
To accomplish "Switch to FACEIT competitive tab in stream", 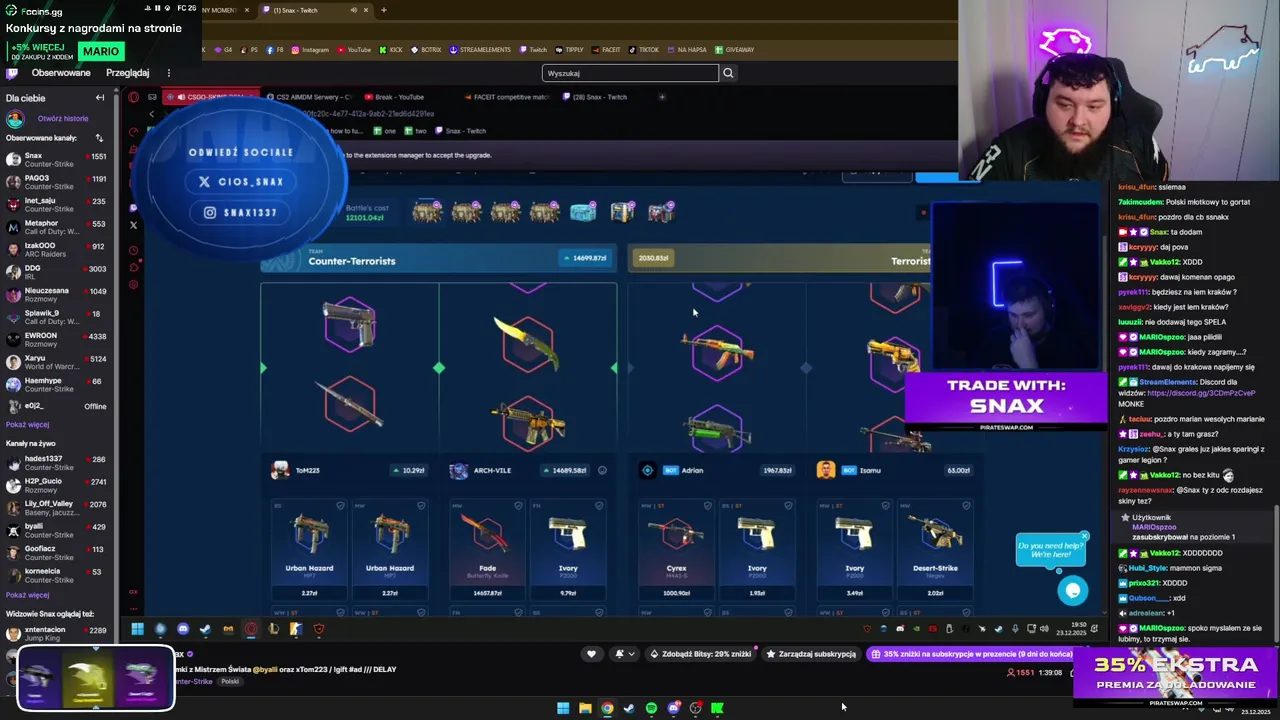I will click(508, 97).
